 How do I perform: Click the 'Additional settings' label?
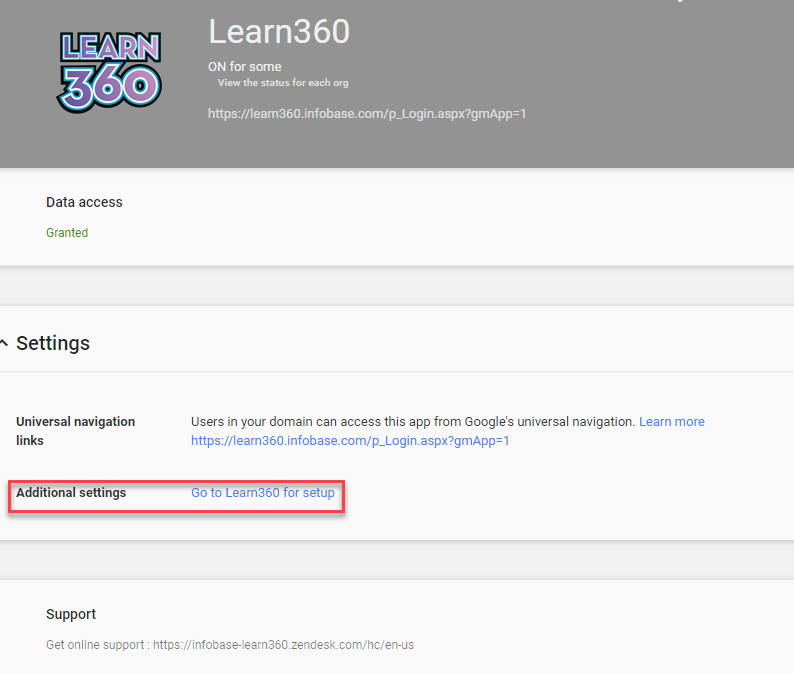[x=71, y=493]
